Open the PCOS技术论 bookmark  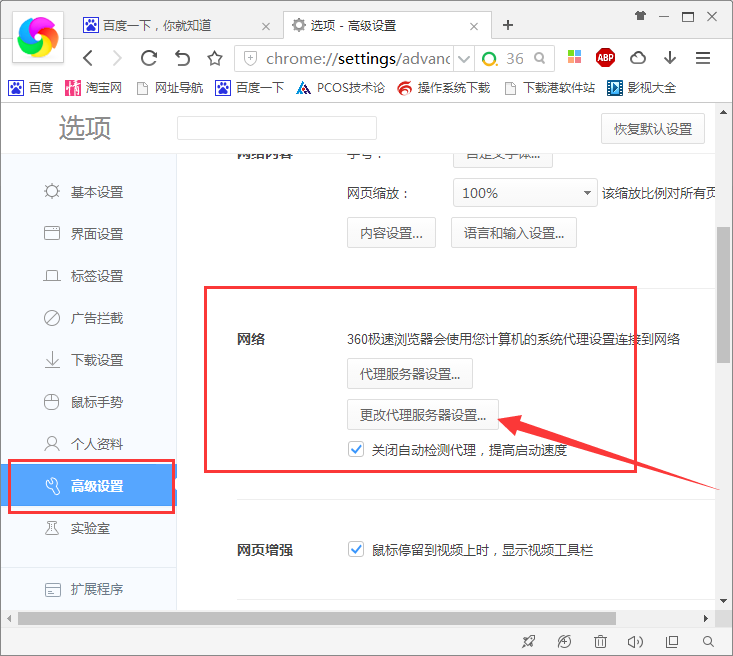click(340, 87)
